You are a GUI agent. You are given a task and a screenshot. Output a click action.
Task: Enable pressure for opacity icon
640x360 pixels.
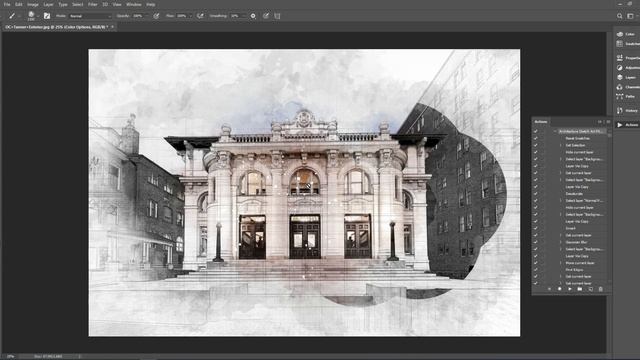click(x=156, y=16)
